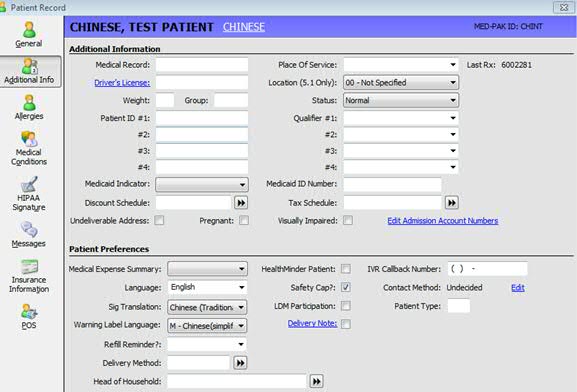The height and width of the screenshot is (392, 577).
Task: Click the Delivery Method lookup arrow button
Action: click(x=240, y=363)
